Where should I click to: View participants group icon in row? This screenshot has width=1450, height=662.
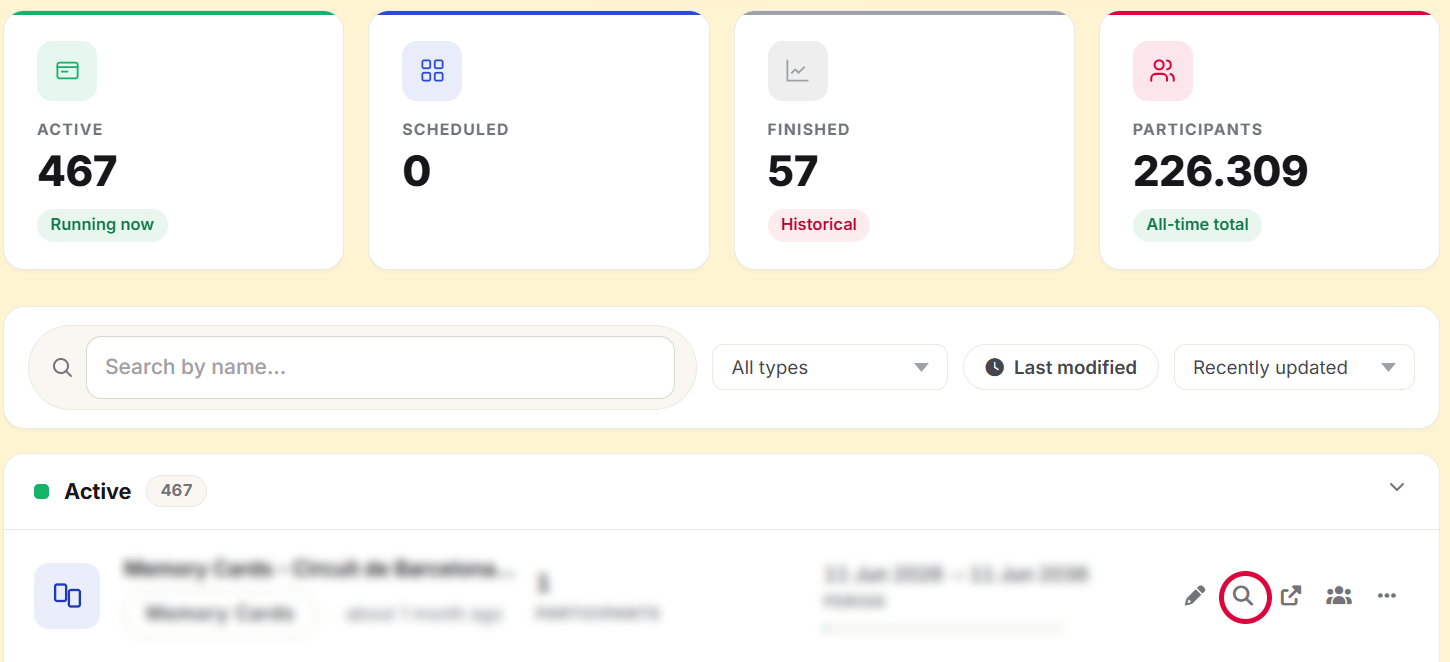point(1339,596)
